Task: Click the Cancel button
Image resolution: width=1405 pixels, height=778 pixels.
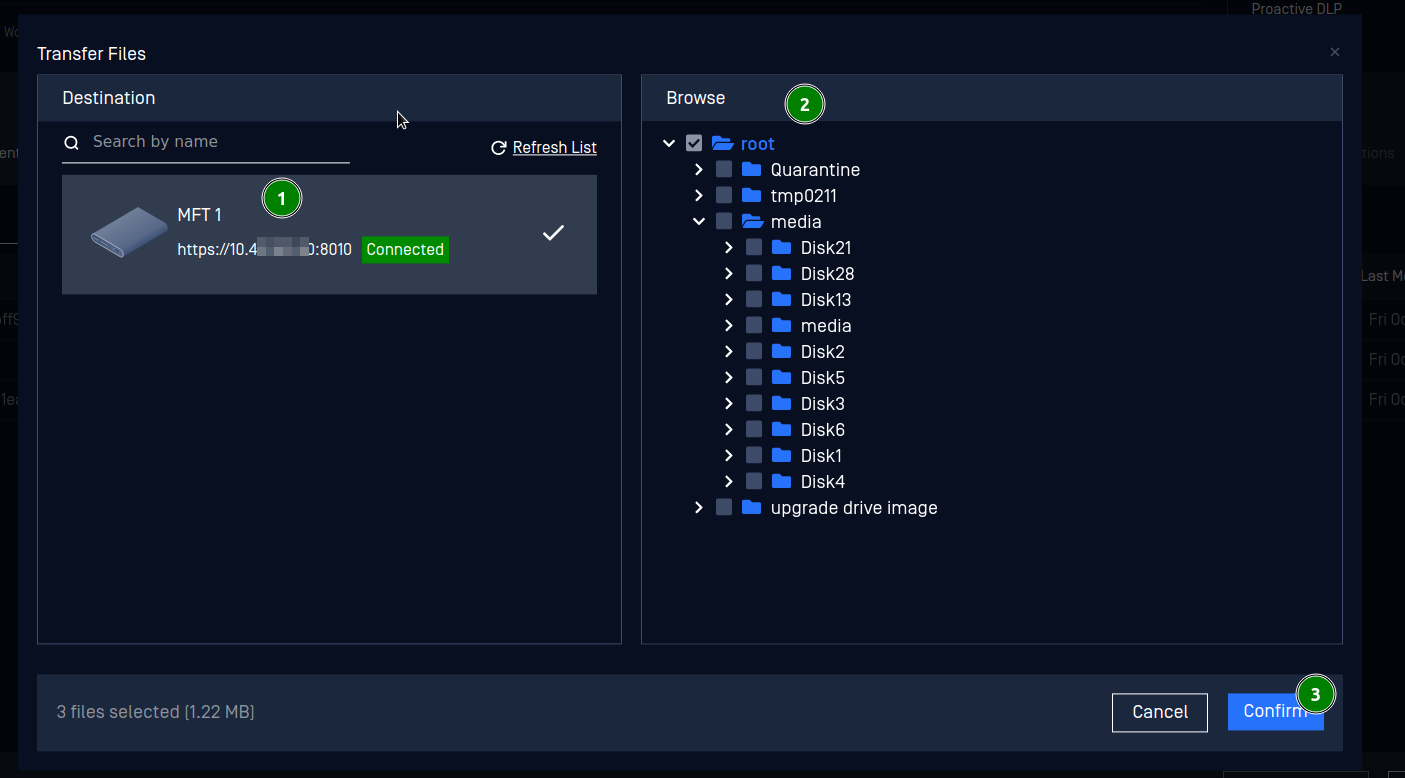Action: [x=1159, y=712]
